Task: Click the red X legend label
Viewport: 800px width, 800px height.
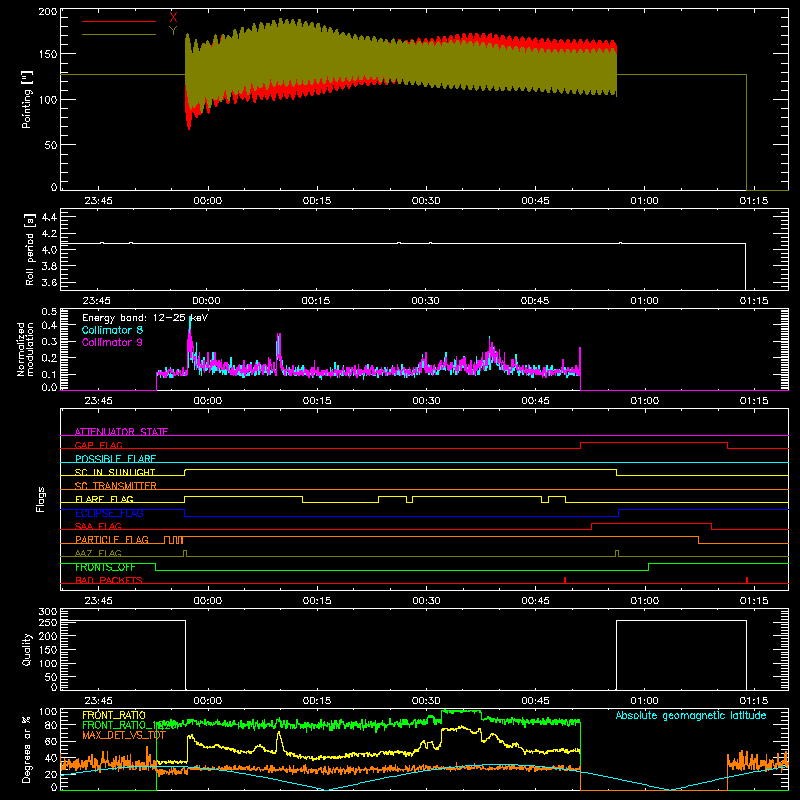Action: [x=173, y=17]
